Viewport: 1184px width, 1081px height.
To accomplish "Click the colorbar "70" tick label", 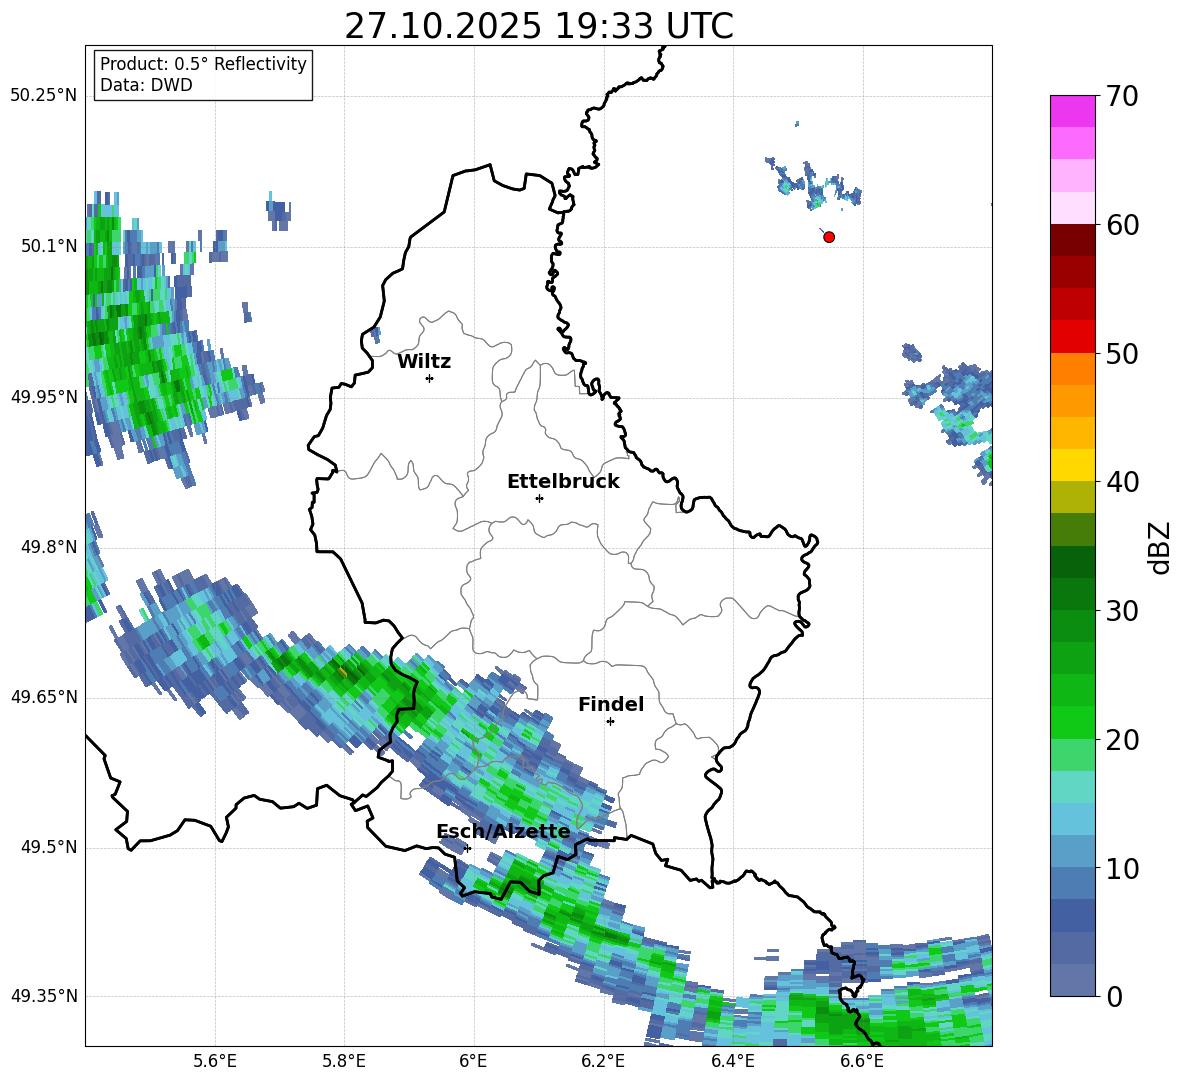I will [x=1122, y=97].
